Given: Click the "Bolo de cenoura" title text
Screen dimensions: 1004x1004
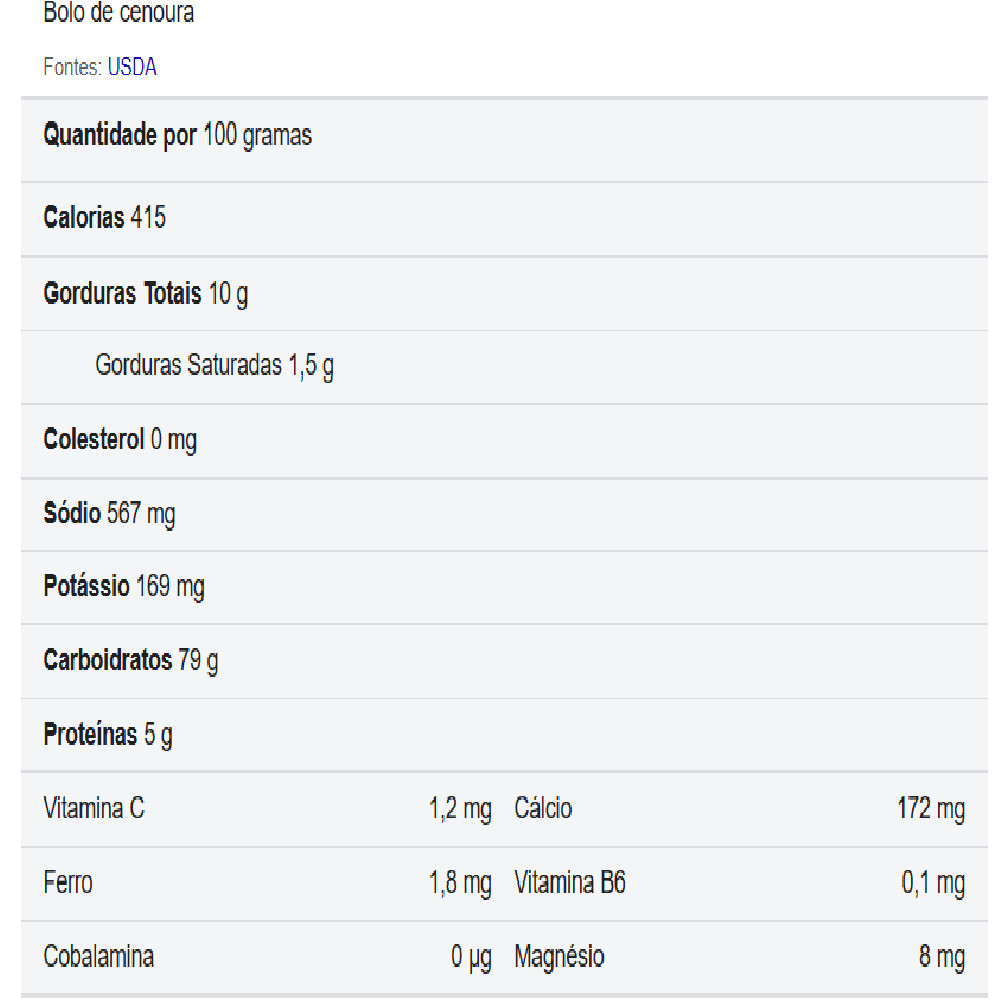Looking at the screenshot, I should (119, 14).
